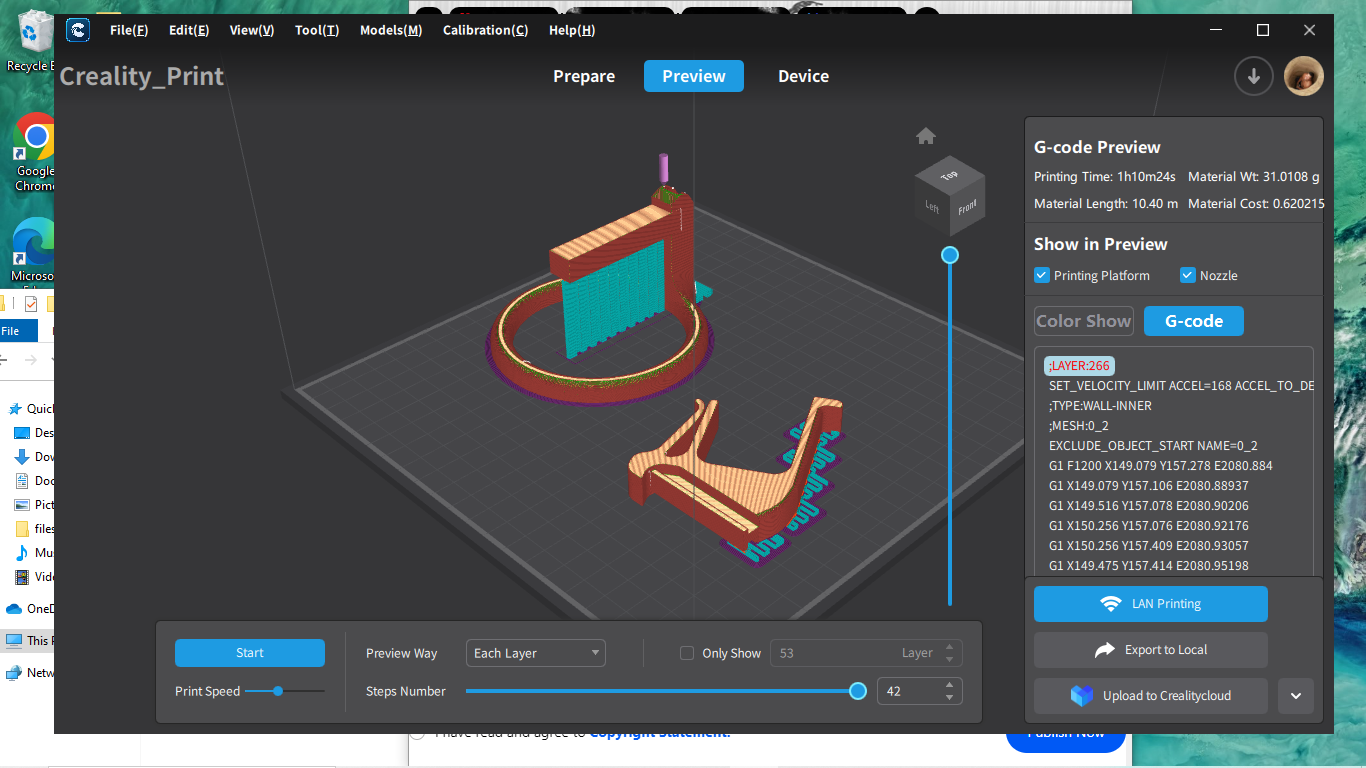The image size is (1366, 768).
Task: Open the user profile avatar in the title bar
Action: pyautogui.click(x=1304, y=75)
